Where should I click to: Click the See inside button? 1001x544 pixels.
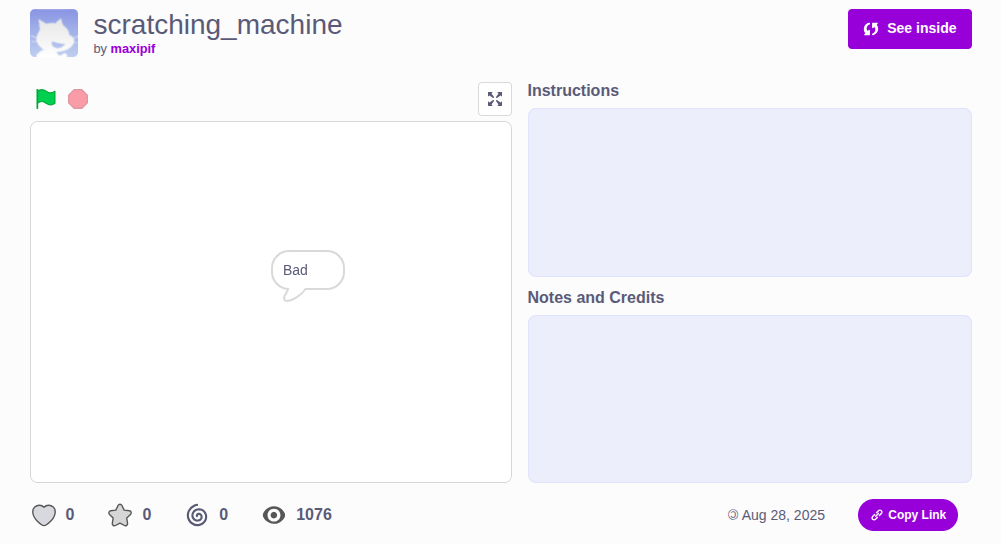(x=909, y=28)
